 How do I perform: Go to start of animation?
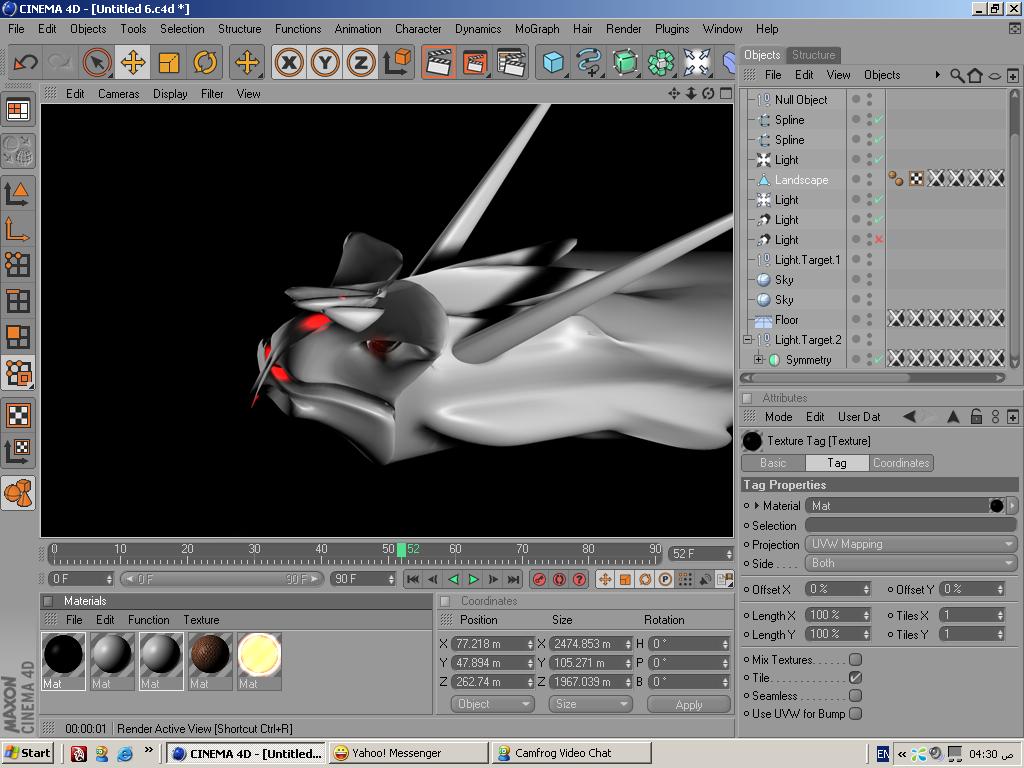pos(413,579)
